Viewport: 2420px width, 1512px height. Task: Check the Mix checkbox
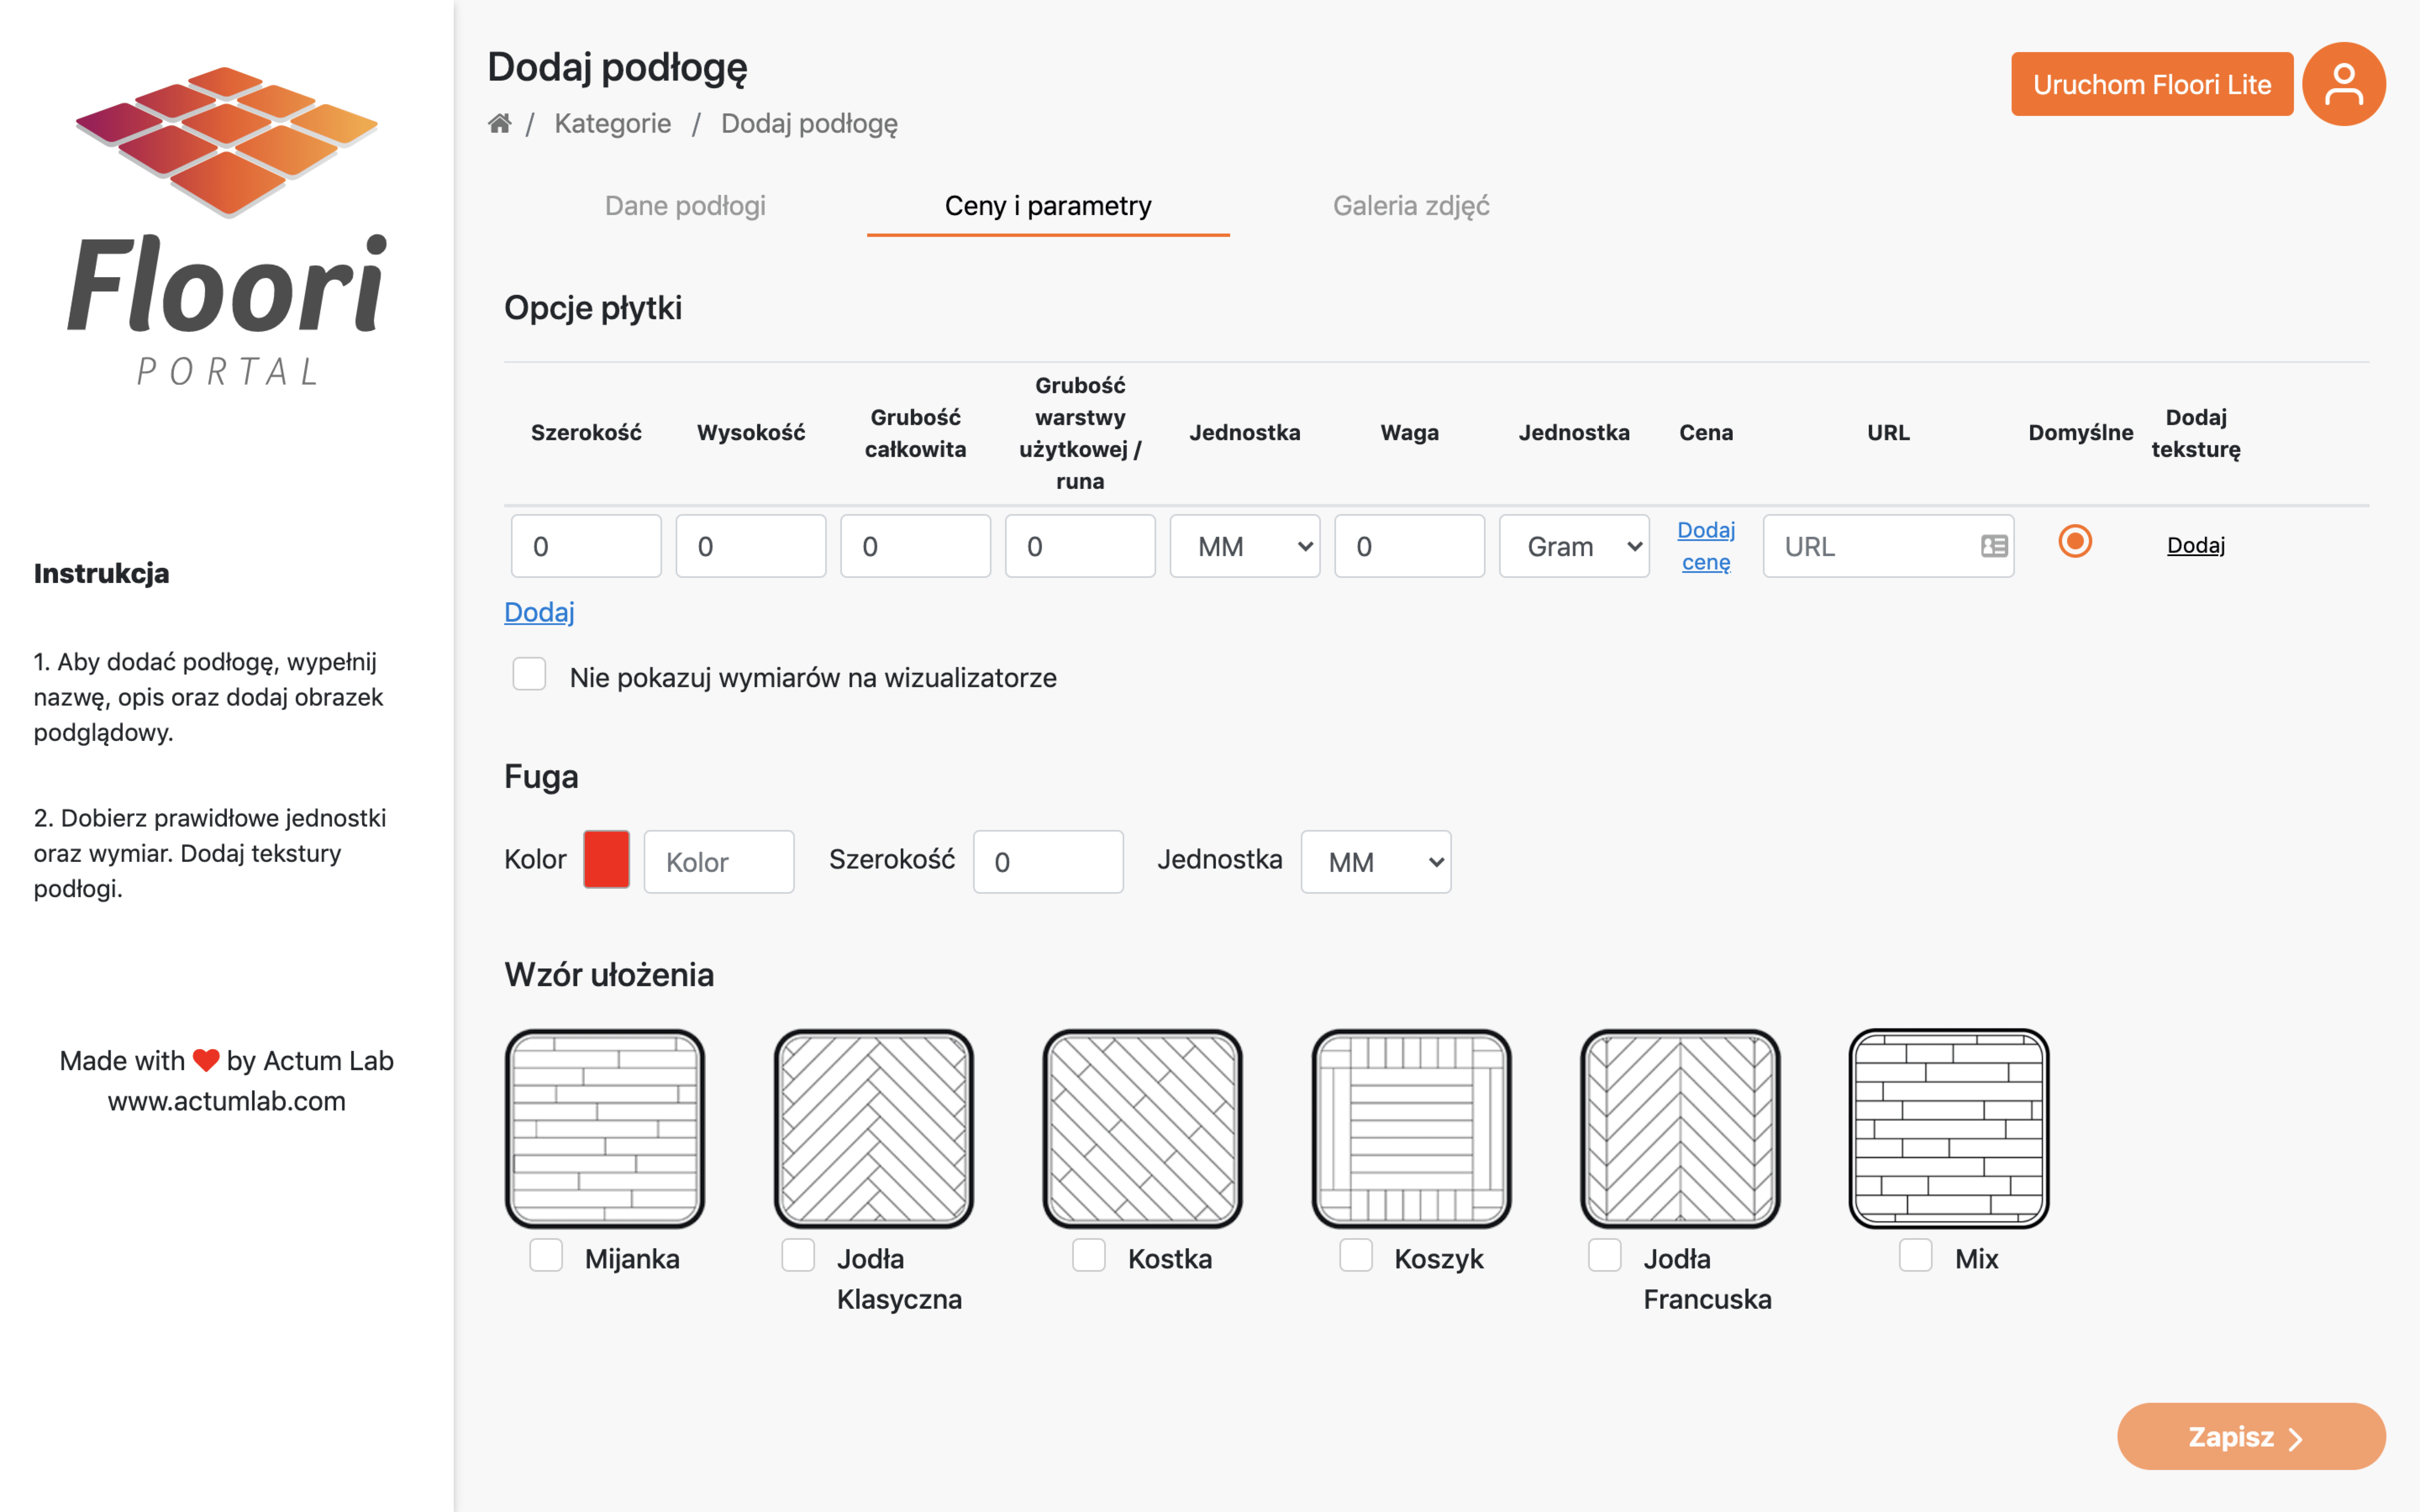[x=1916, y=1255]
